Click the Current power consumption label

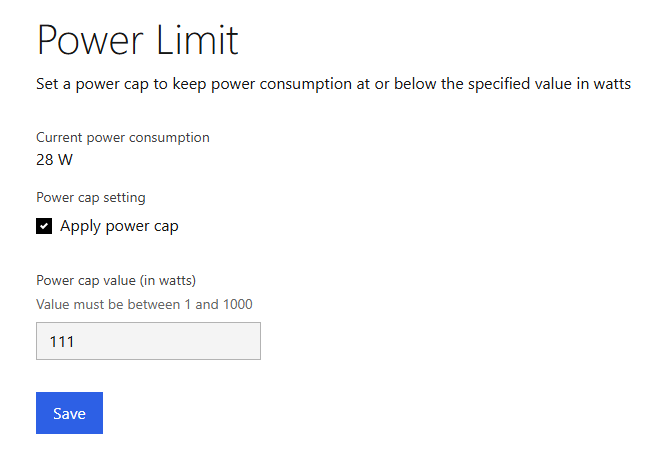tap(123, 138)
